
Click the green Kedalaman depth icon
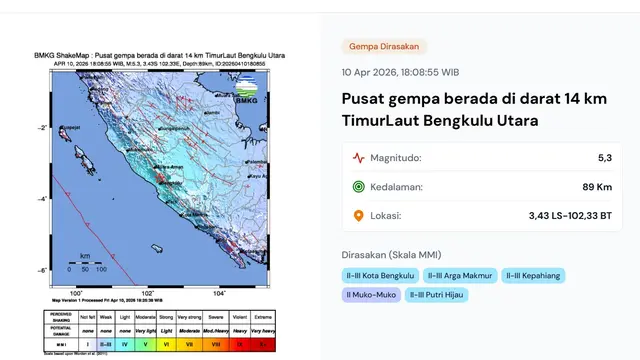[x=358, y=187]
